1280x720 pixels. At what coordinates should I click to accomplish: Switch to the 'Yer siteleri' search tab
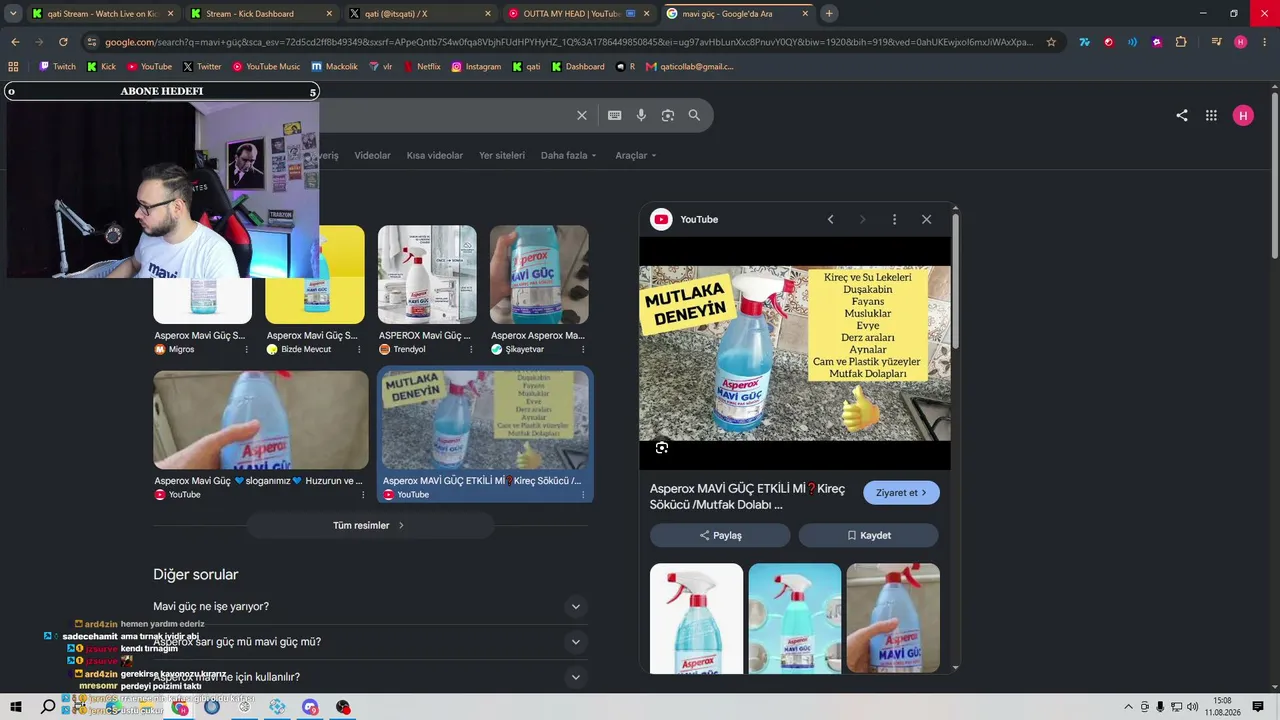coord(502,155)
